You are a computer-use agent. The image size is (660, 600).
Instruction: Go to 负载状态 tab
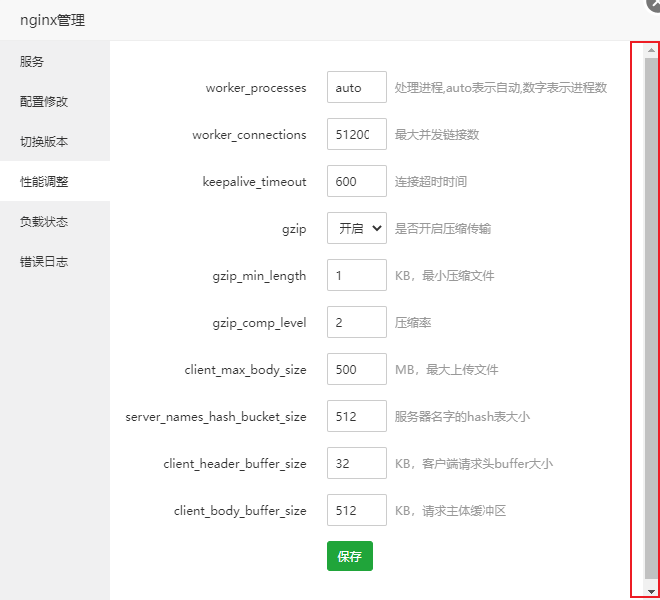55,221
